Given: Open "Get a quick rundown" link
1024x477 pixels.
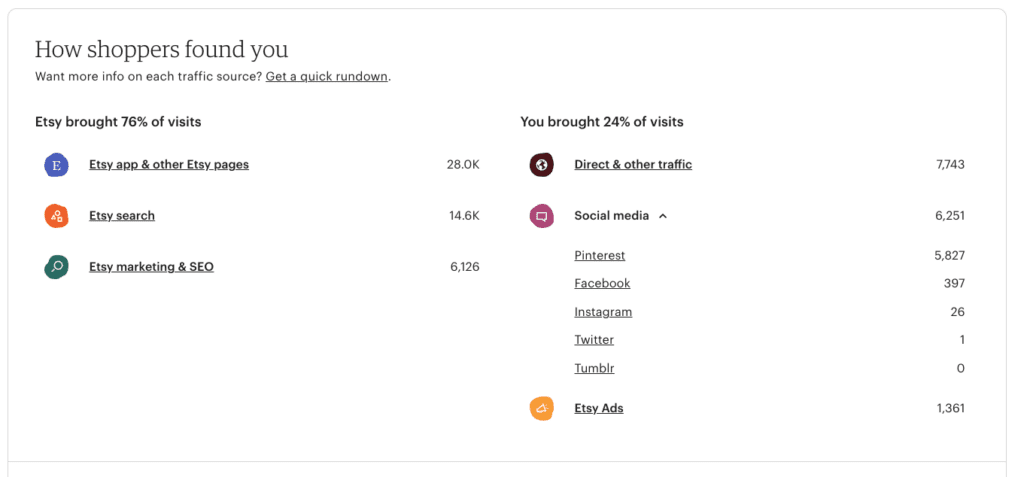Looking at the screenshot, I should (326, 77).
